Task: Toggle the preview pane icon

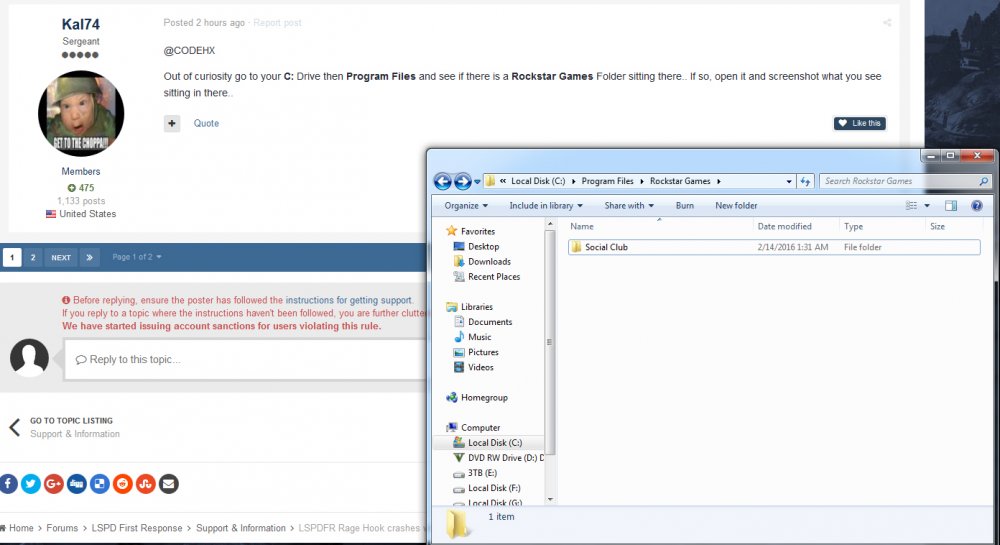Action: click(x=951, y=205)
